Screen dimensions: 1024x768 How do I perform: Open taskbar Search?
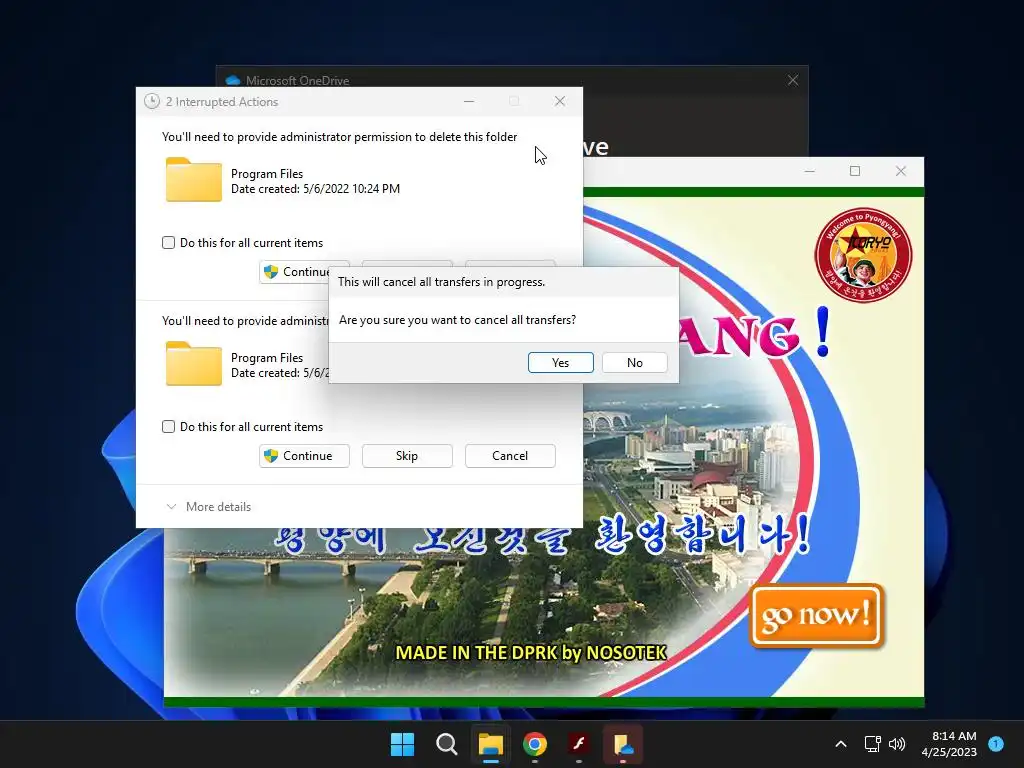447,744
